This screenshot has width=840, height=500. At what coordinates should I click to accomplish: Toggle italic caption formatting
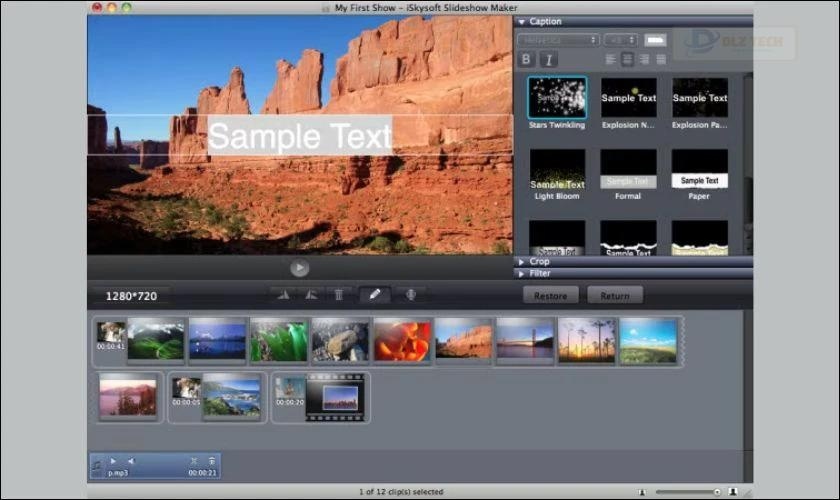(548, 59)
